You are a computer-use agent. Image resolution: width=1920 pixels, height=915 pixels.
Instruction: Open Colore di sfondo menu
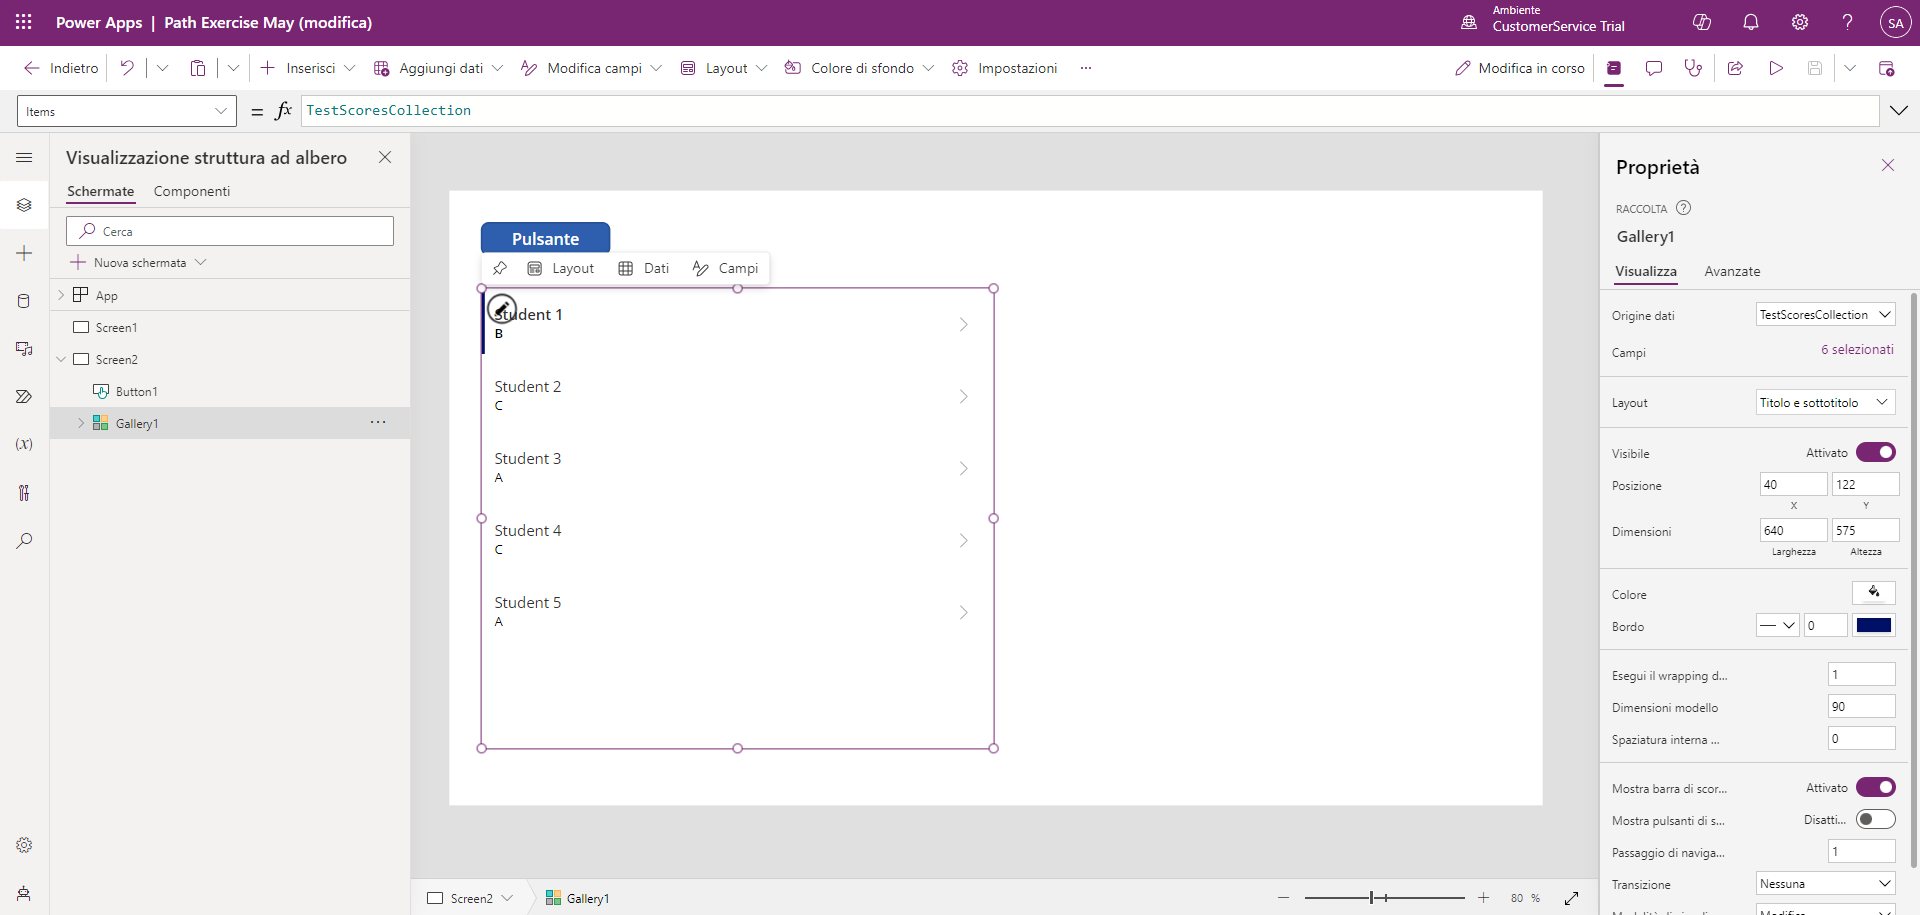(x=860, y=68)
